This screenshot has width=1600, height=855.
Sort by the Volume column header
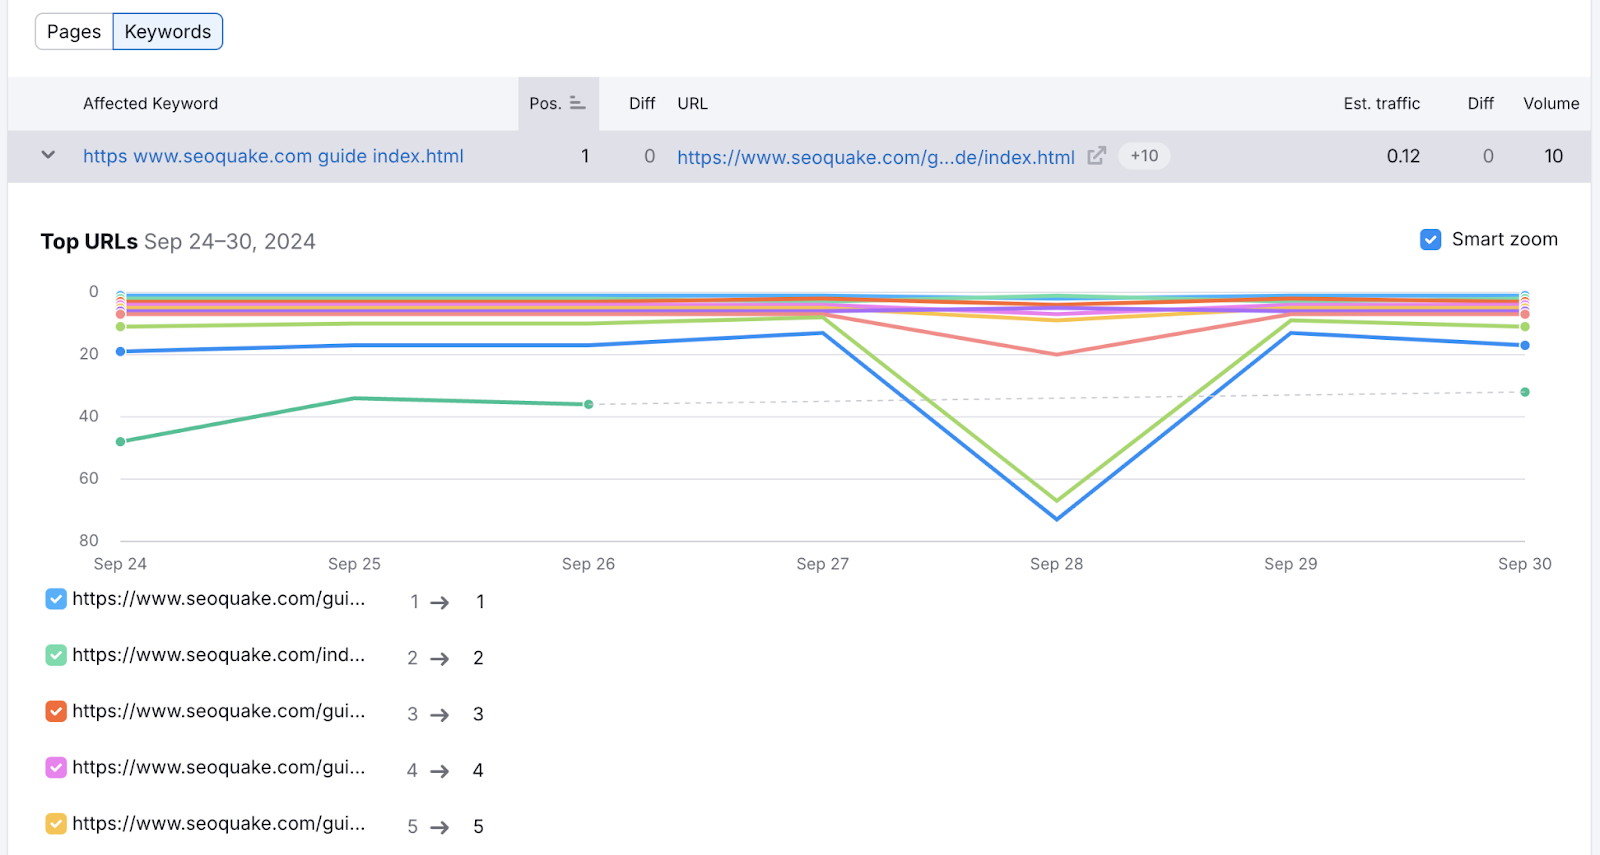[x=1551, y=103]
